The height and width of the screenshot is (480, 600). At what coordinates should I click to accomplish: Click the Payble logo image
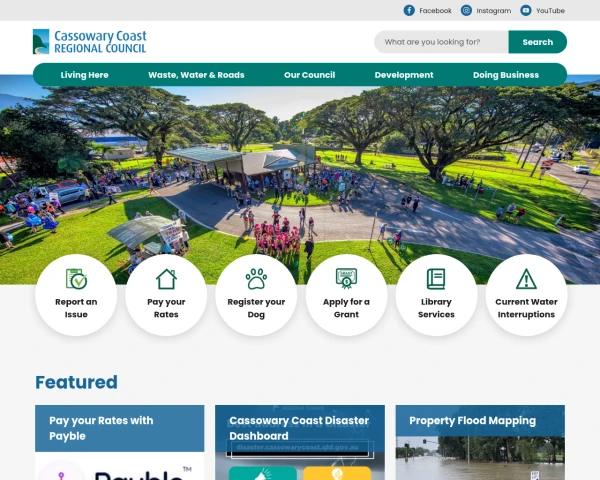pyautogui.click(x=119, y=466)
